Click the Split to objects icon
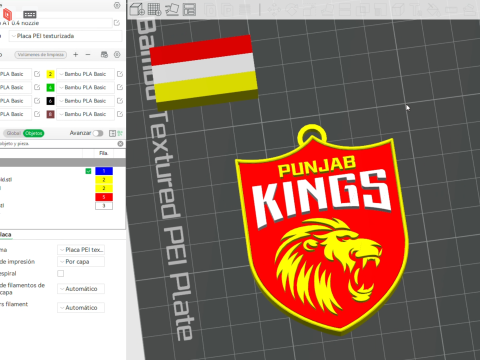The width and height of the screenshot is (480, 360). point(210,10)
